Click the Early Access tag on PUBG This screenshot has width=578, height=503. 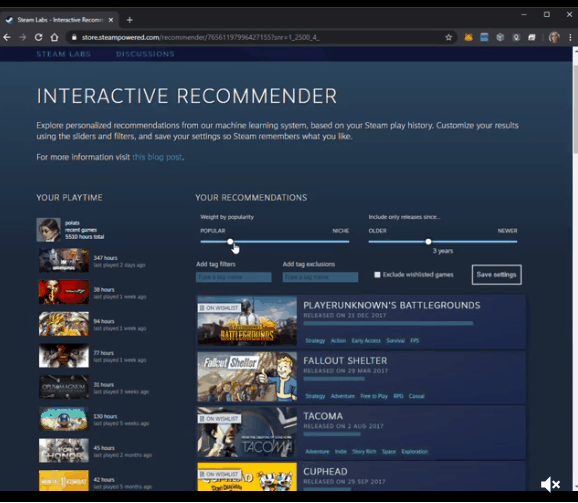[x=366, y=340]
